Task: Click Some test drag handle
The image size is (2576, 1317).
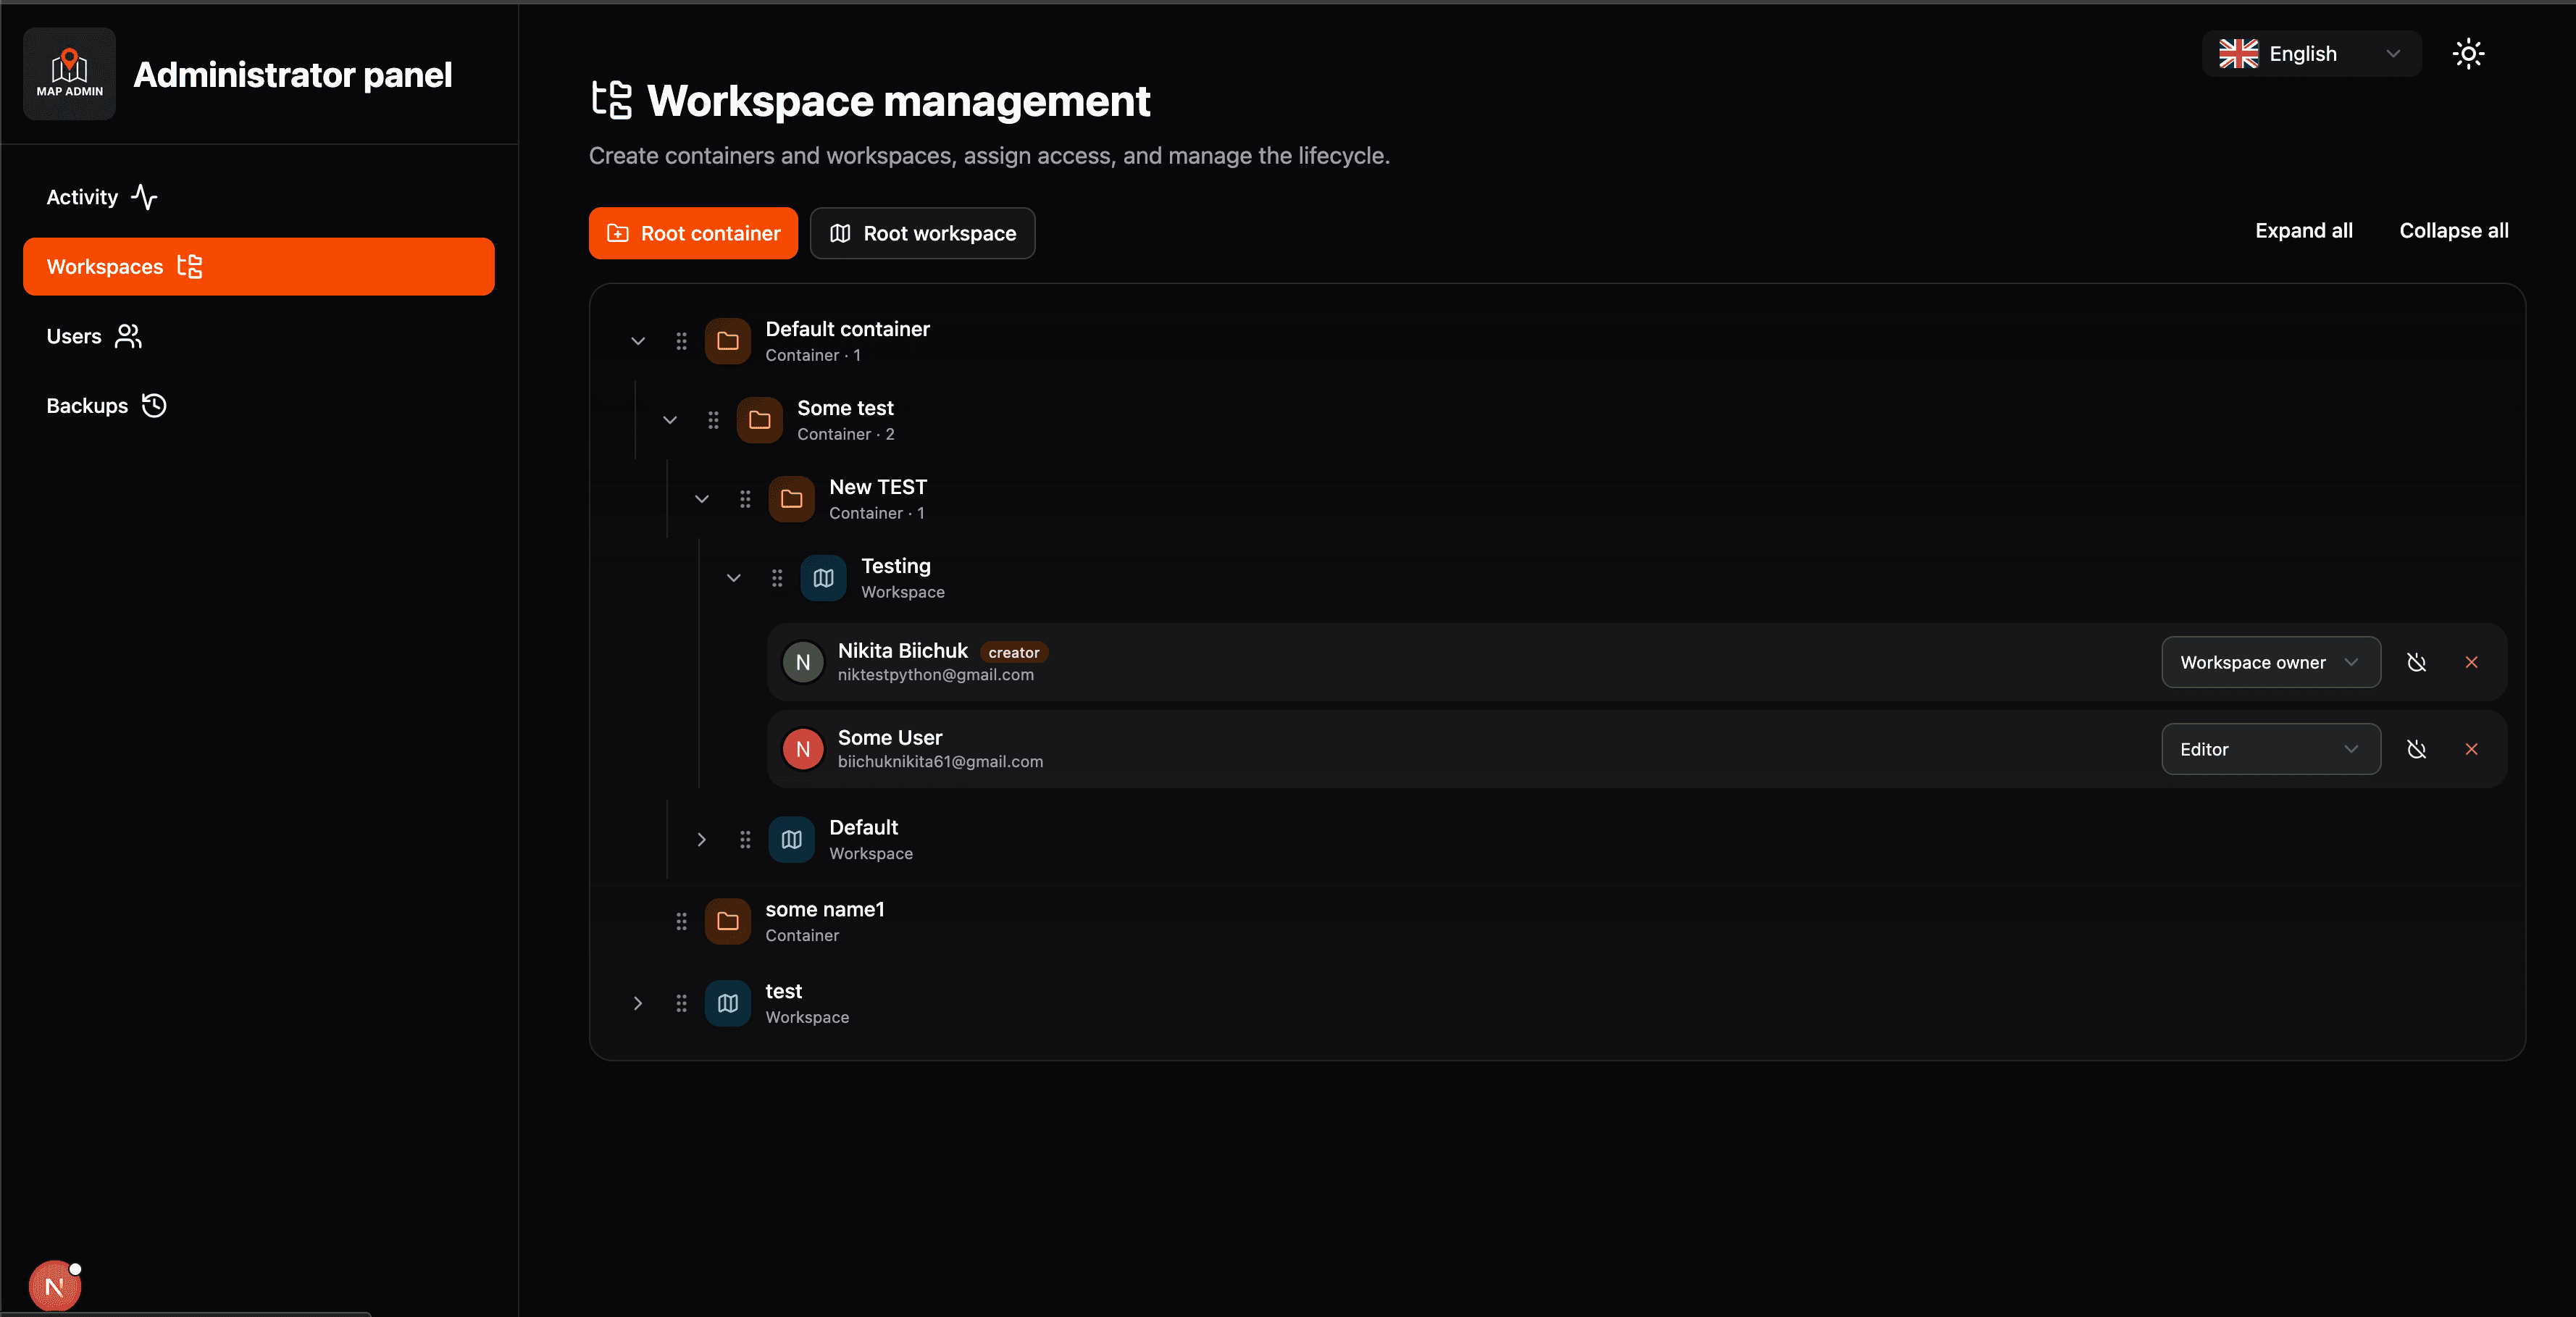Action: (713, 421)
